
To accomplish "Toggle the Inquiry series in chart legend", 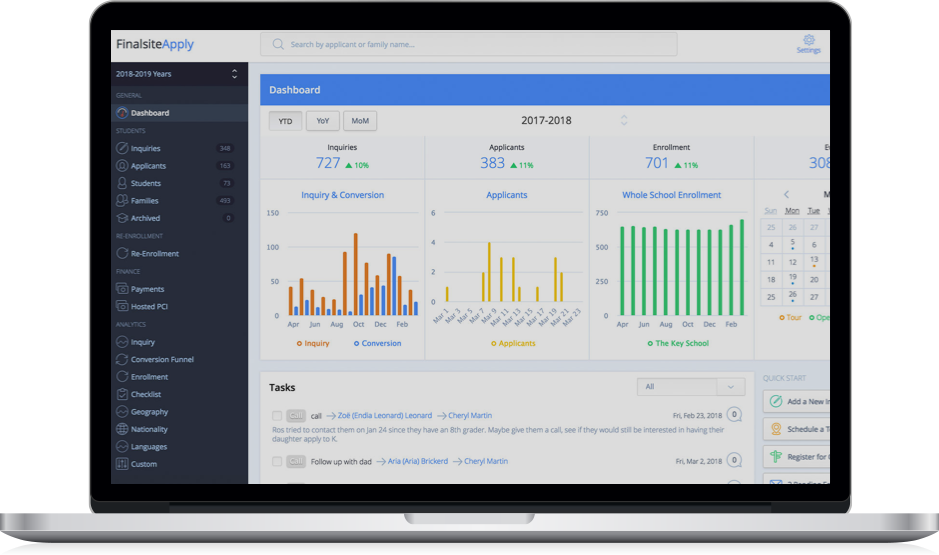I will click(x=313, y=343).
